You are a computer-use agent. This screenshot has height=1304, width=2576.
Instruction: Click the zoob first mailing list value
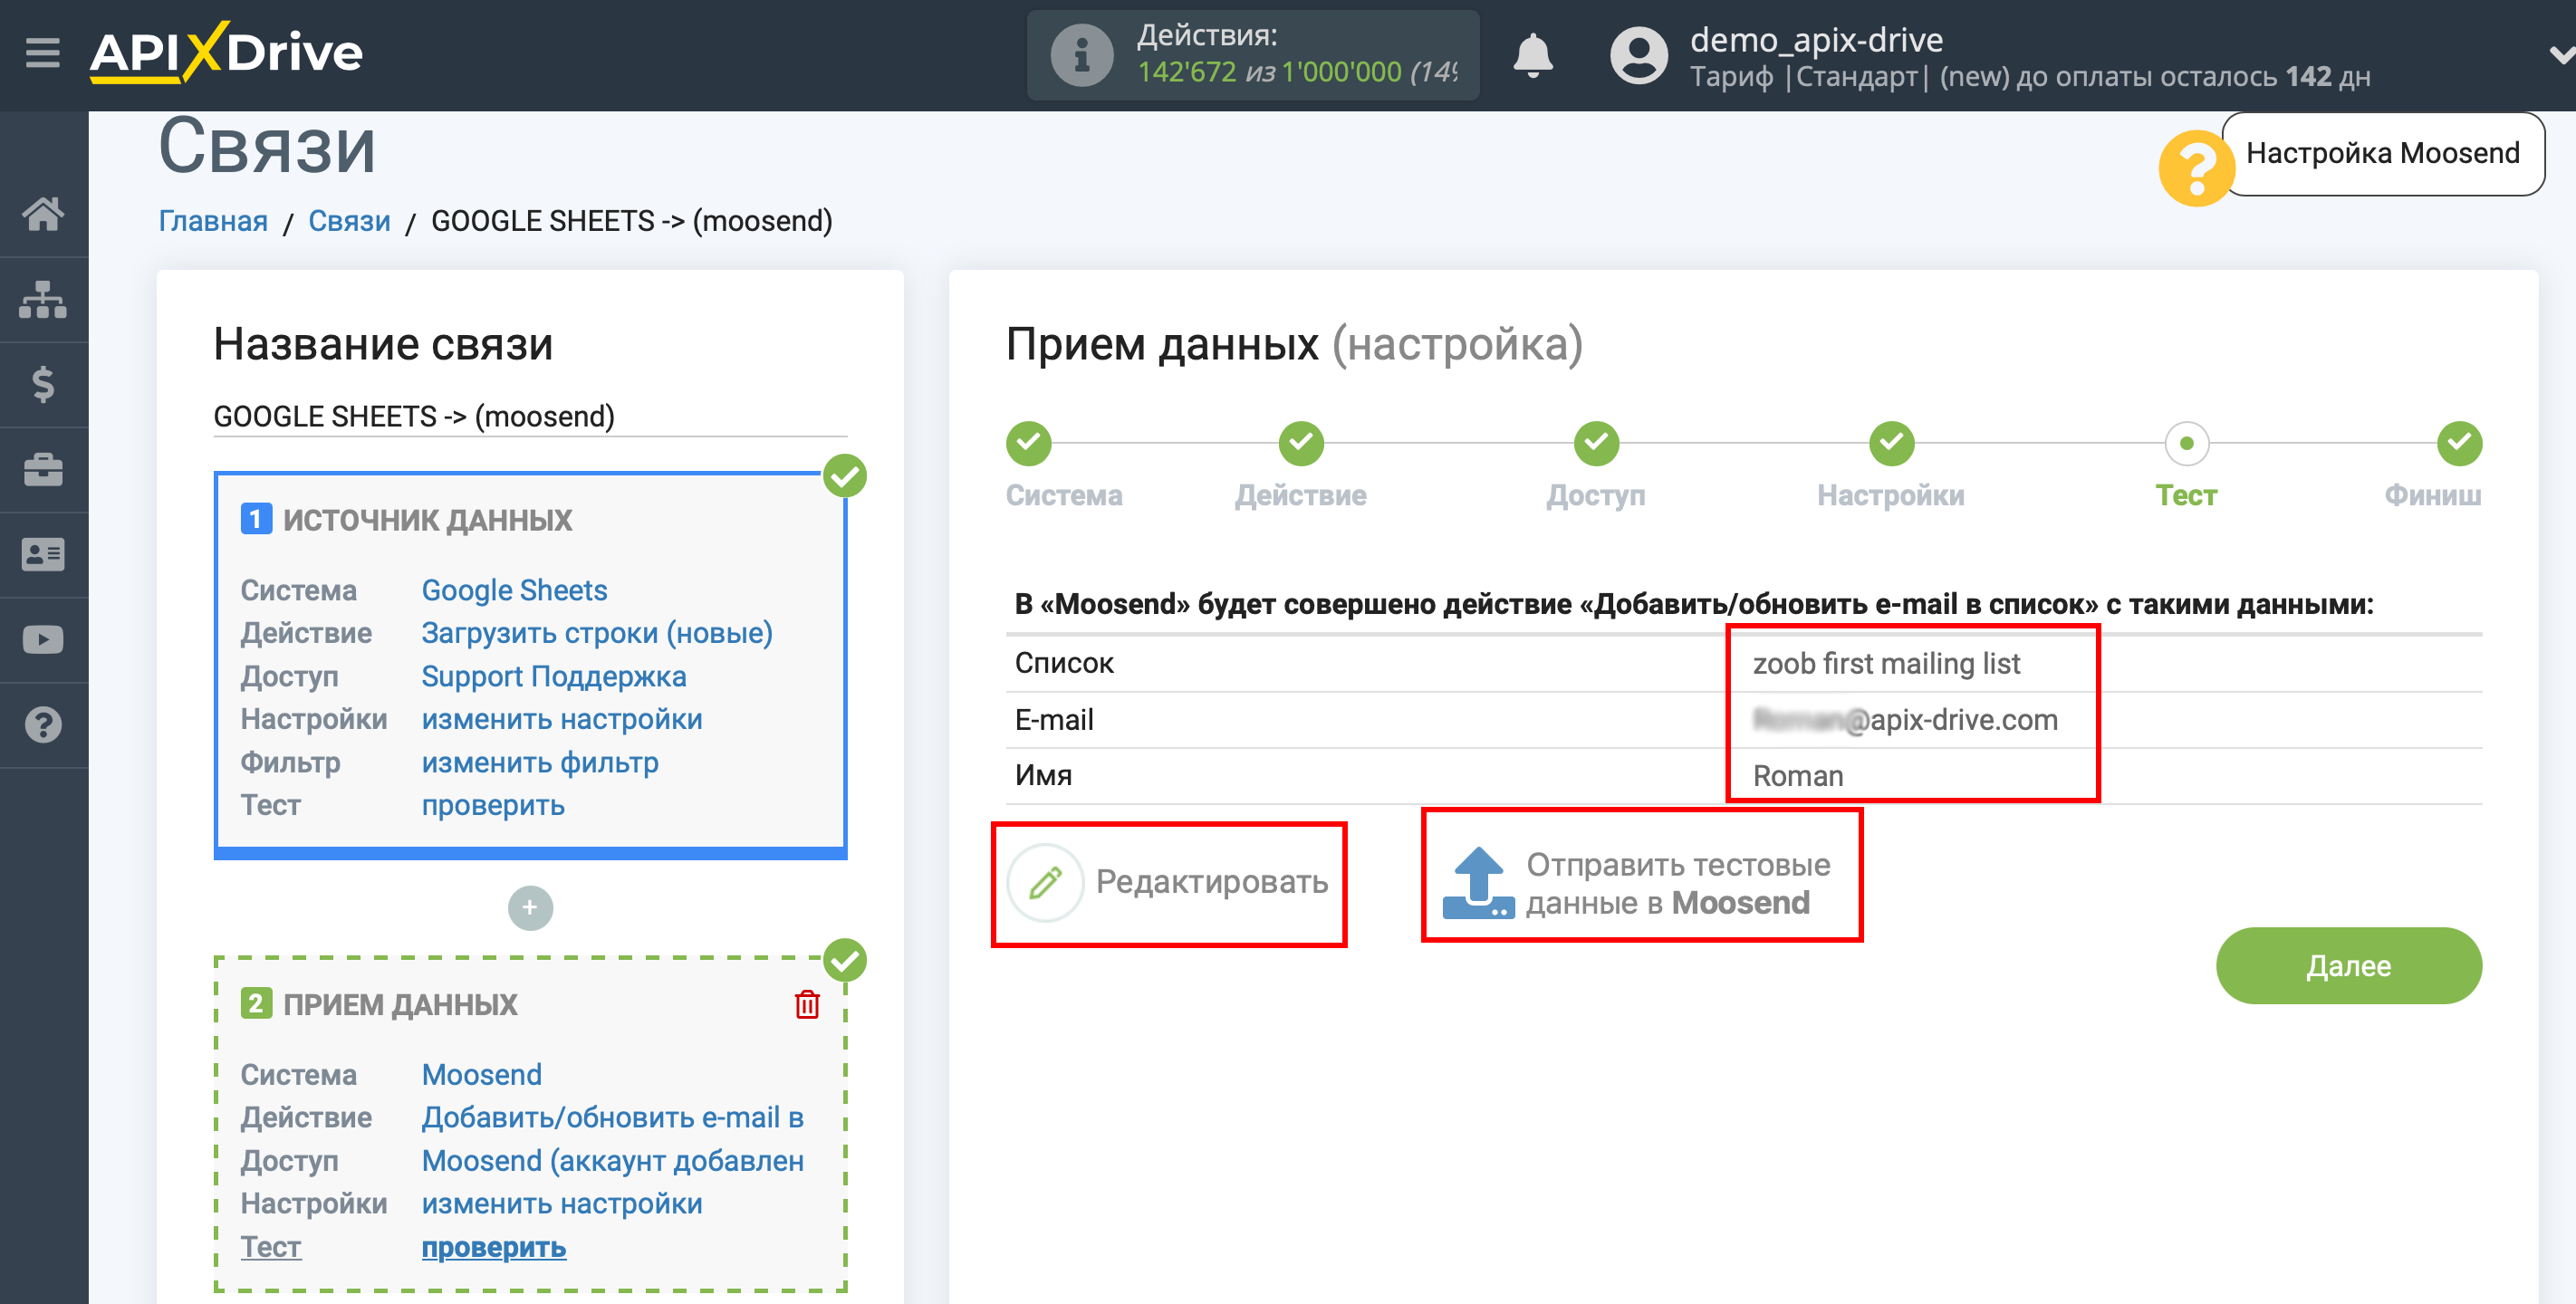[1886, 663]
